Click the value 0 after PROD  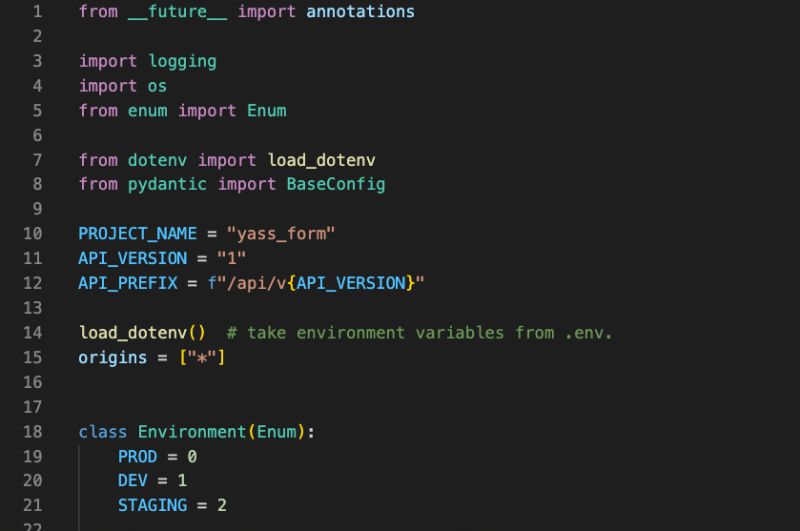tap(192, 457)
